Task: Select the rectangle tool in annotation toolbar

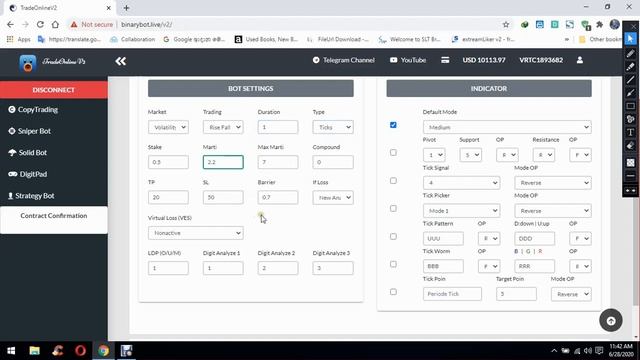Action: (630, 106)
